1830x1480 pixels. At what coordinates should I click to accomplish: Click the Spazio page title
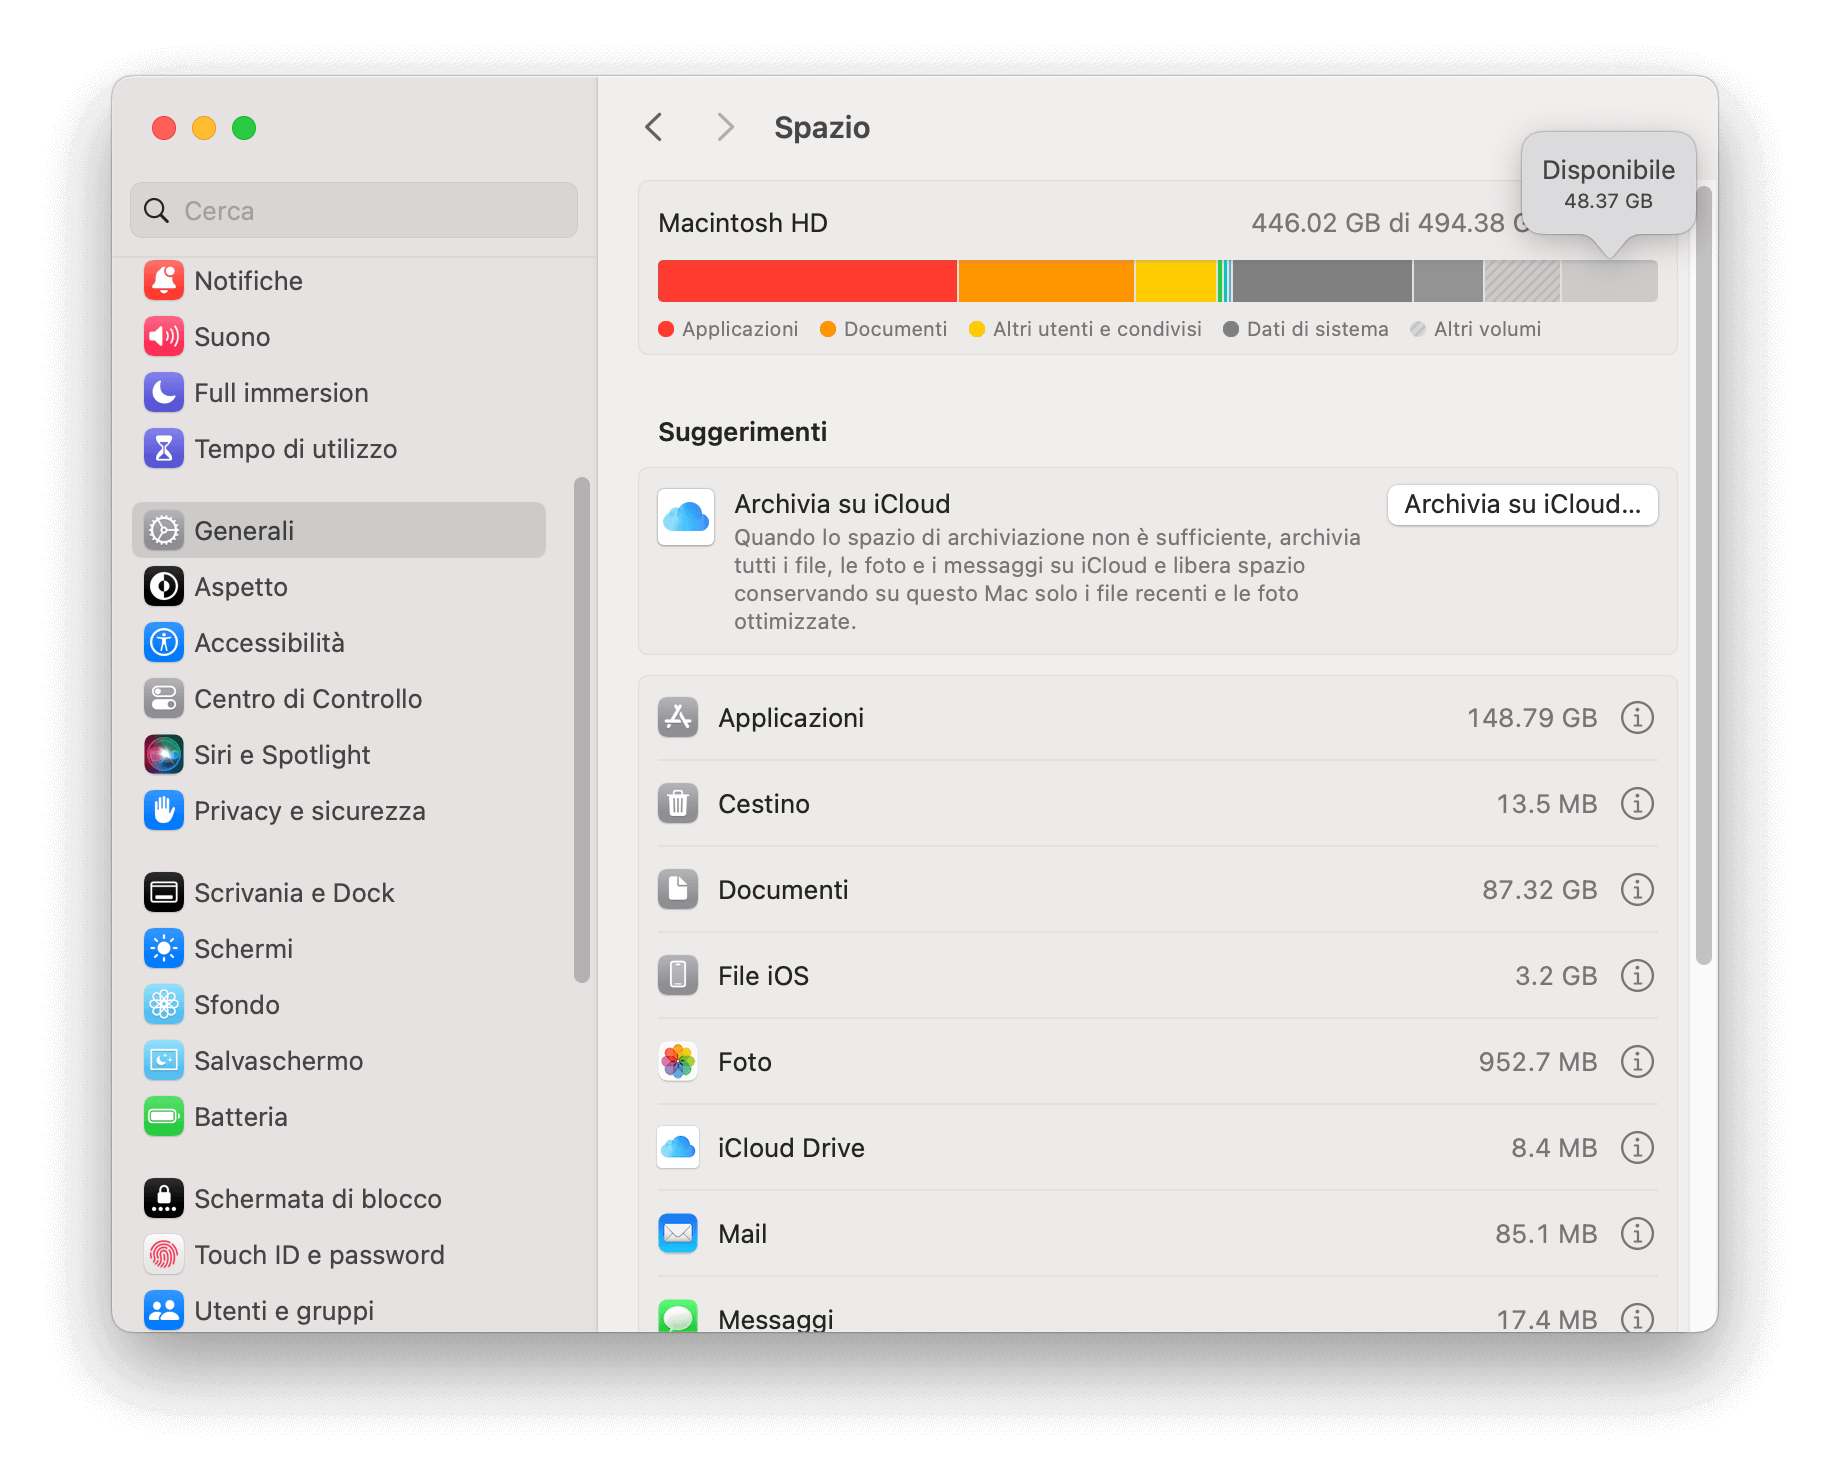[822, 128]
